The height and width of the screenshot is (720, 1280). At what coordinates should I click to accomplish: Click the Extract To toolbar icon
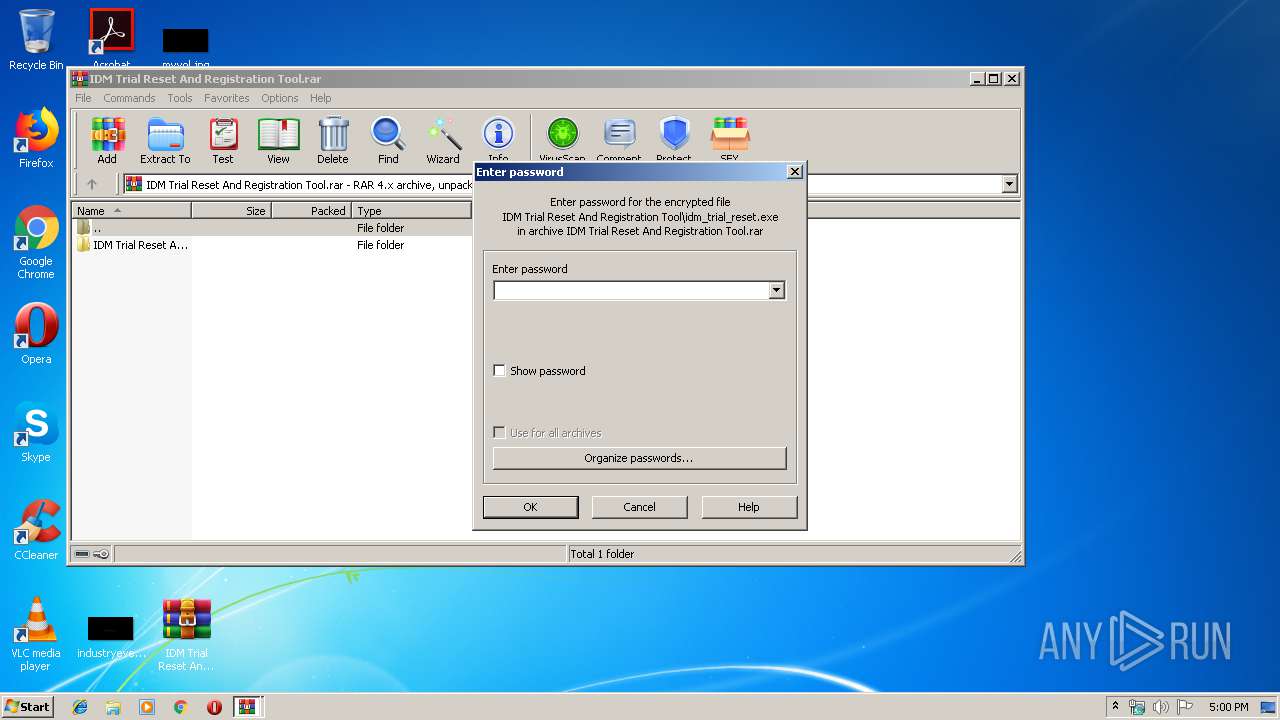pyautogui.click(x=165, y=140)
